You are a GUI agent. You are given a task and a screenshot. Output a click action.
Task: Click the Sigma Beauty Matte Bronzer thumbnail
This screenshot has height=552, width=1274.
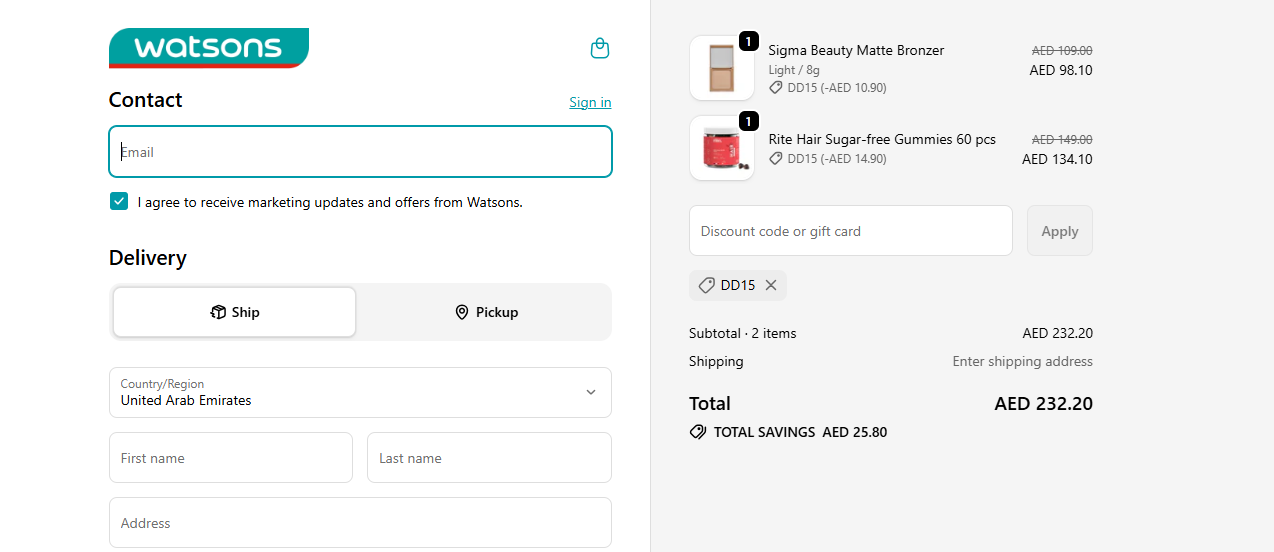[x=722, y=68]
